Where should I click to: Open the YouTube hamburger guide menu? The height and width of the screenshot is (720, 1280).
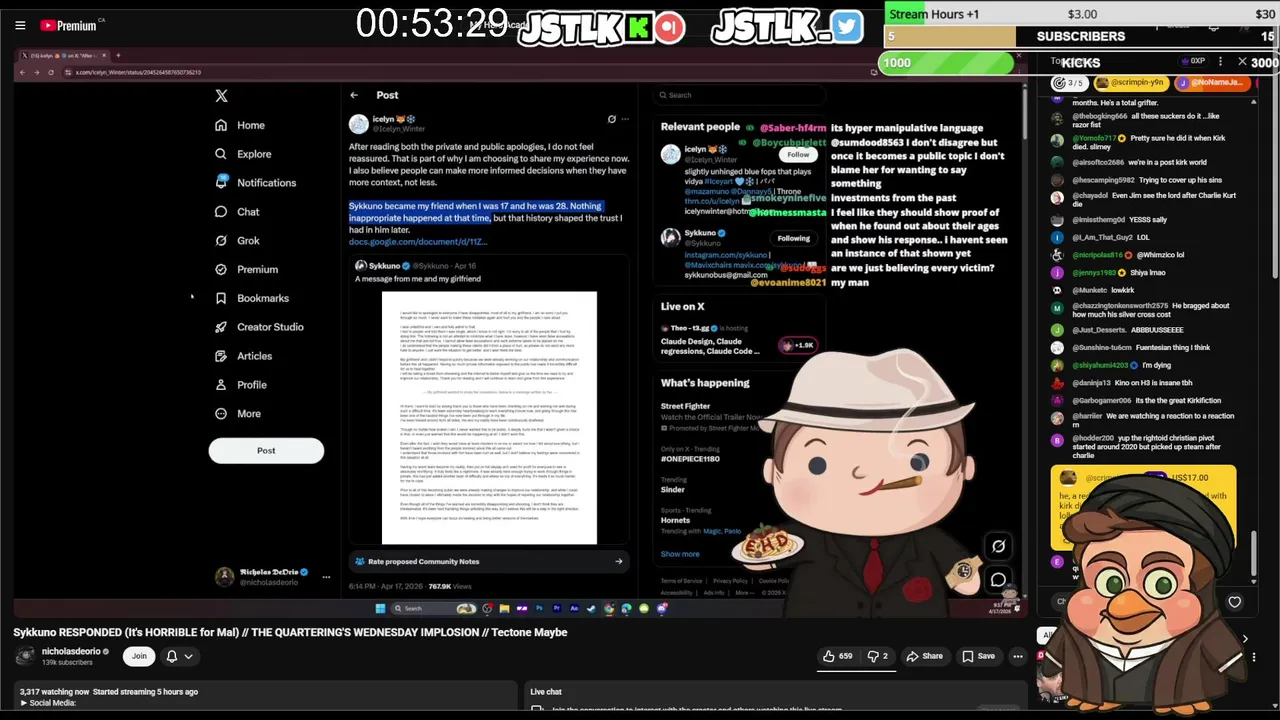(20, 25)
